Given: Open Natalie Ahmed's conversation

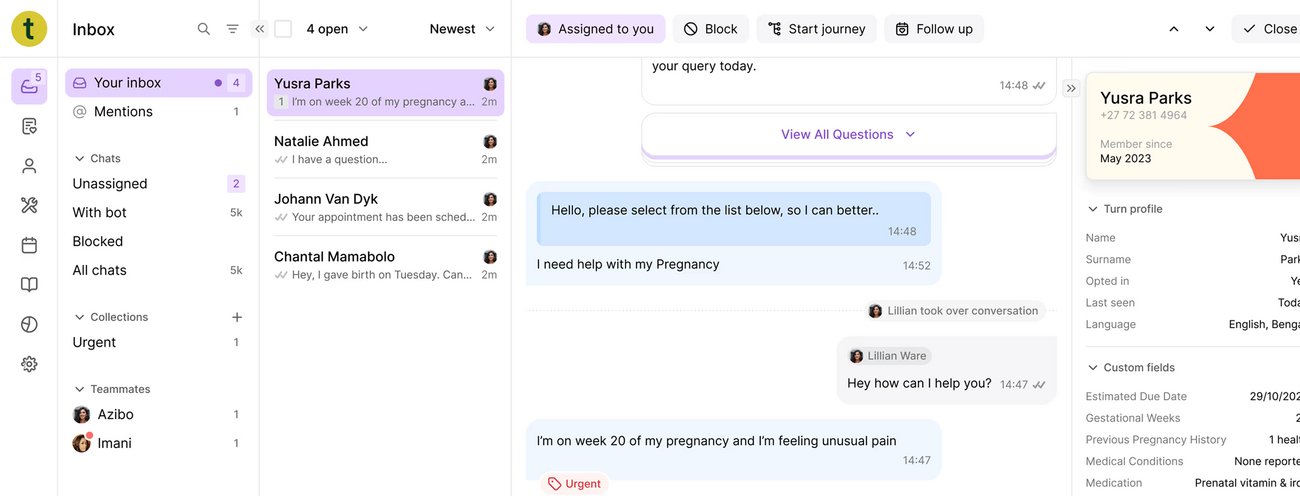Looking at the screenshot, I should [385, 150].
